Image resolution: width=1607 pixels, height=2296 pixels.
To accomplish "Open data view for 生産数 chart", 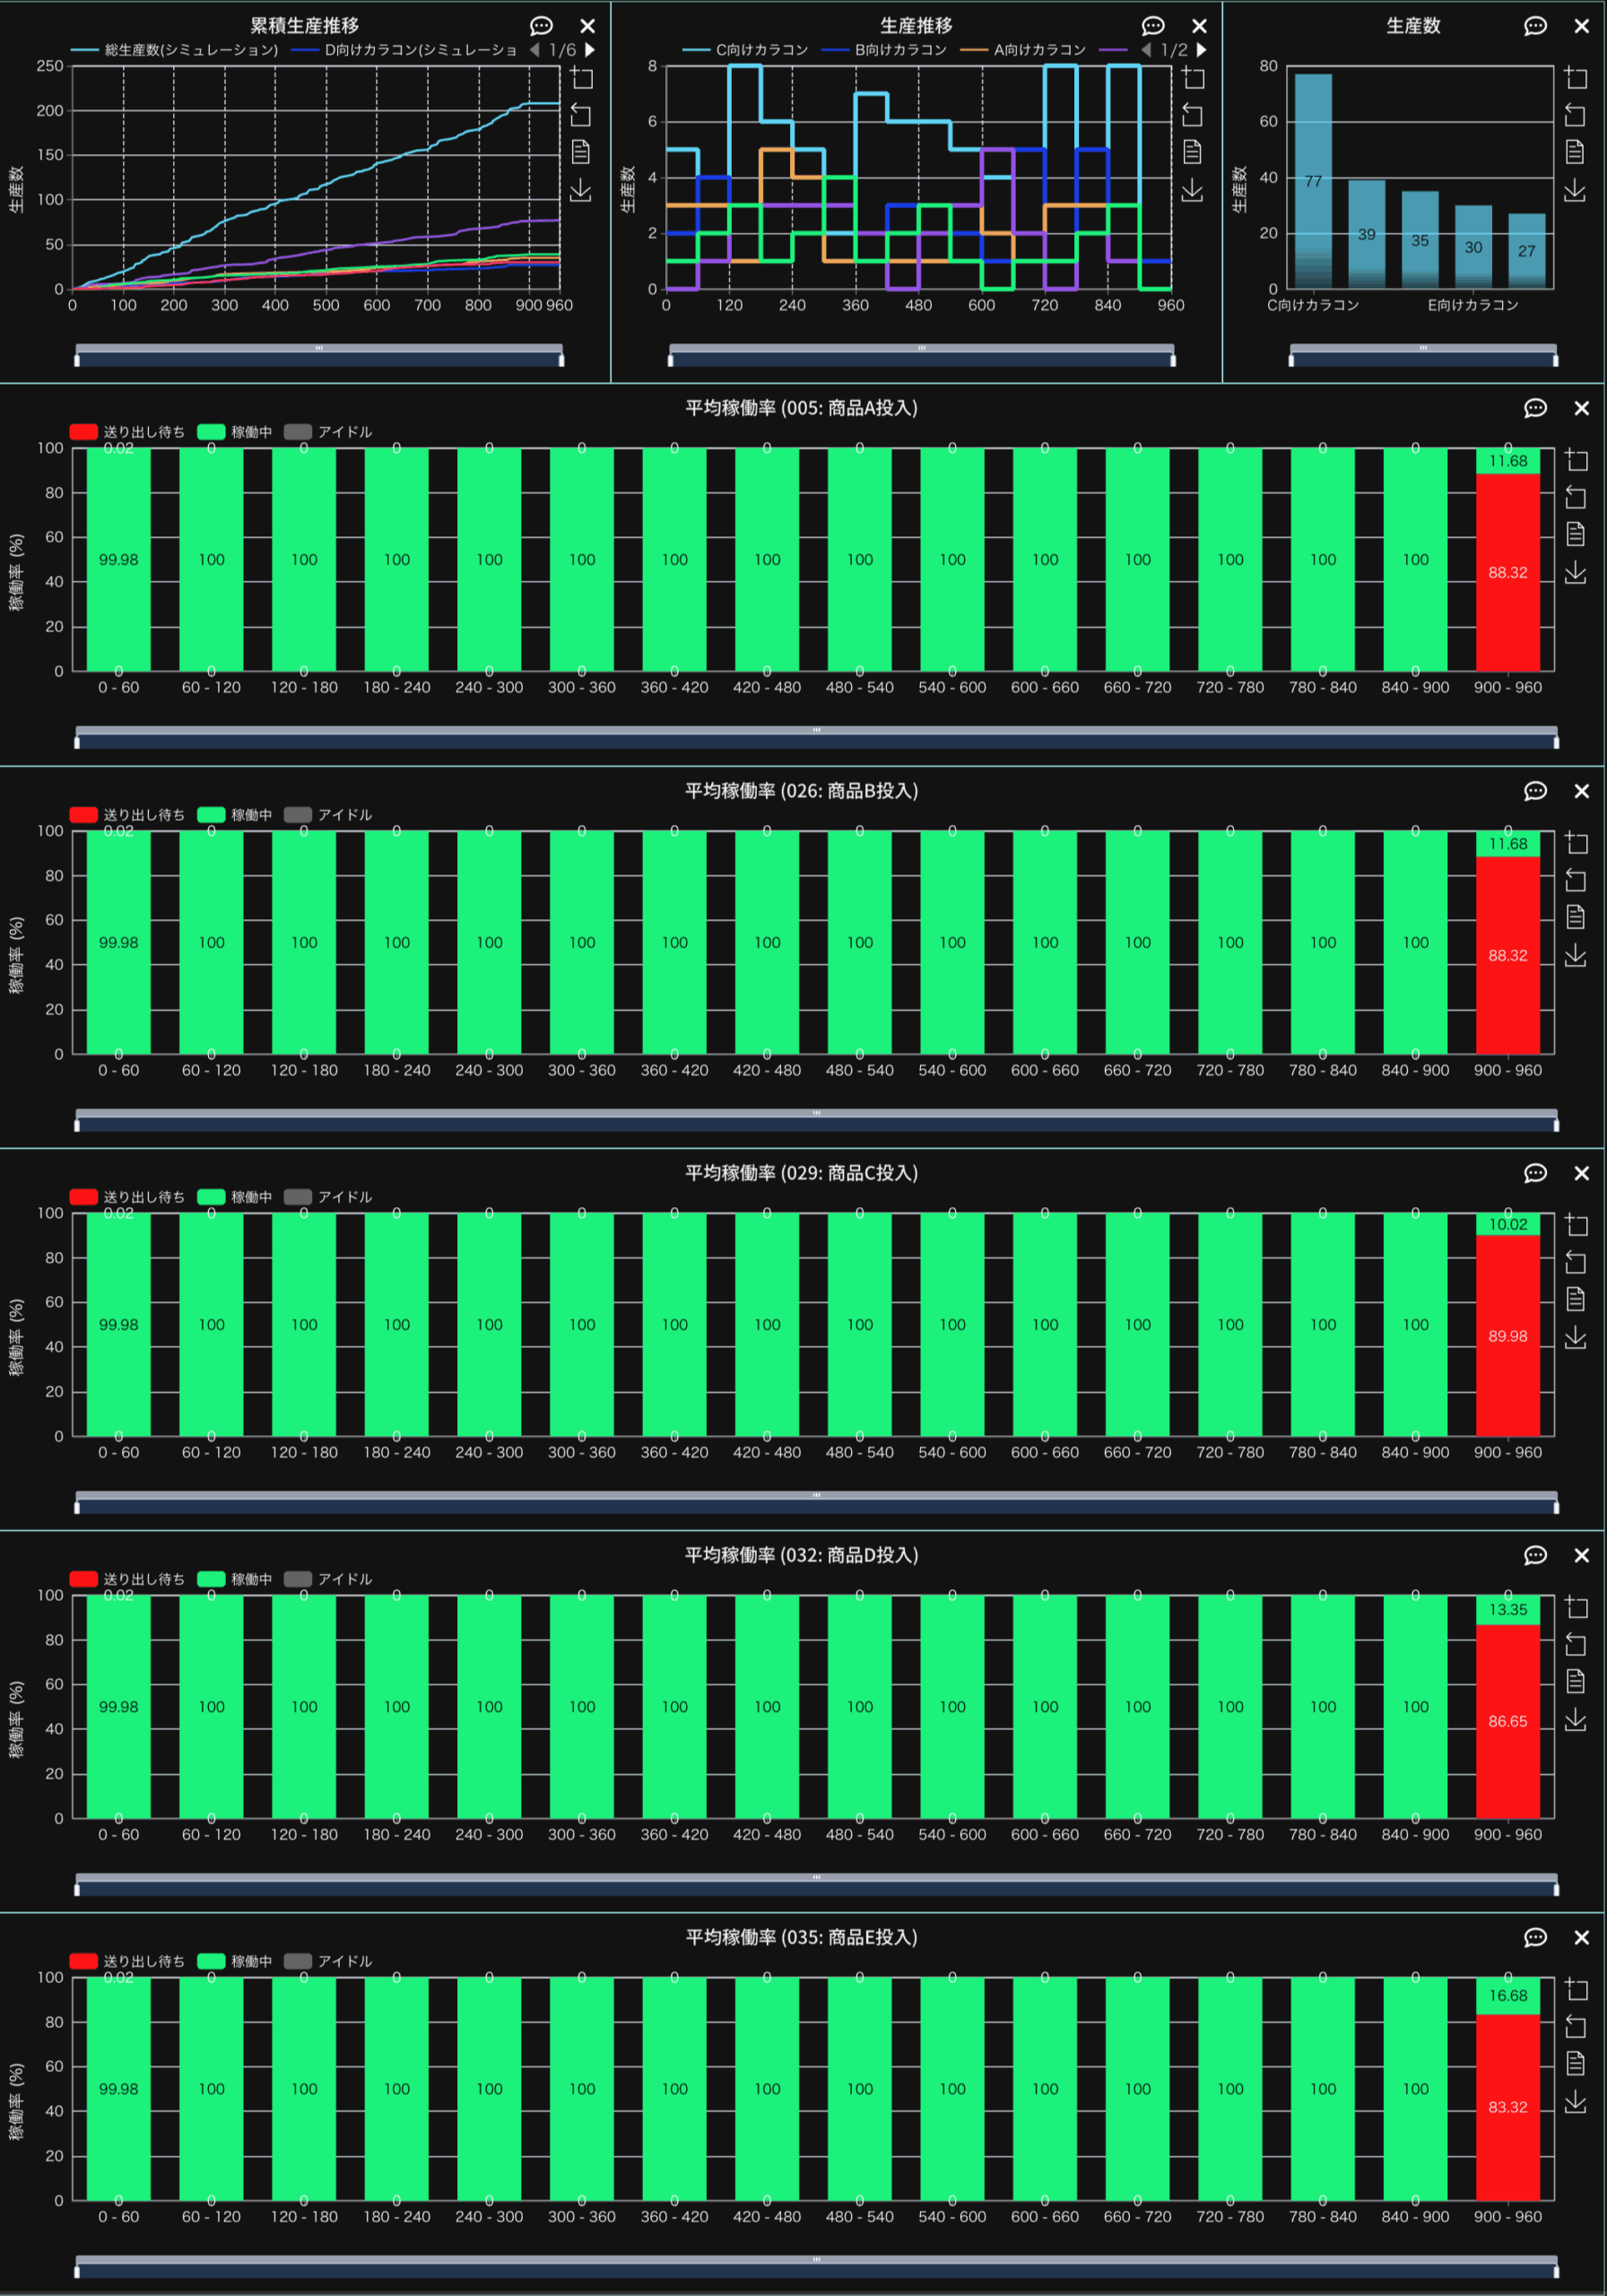I will click(1575, 152).
